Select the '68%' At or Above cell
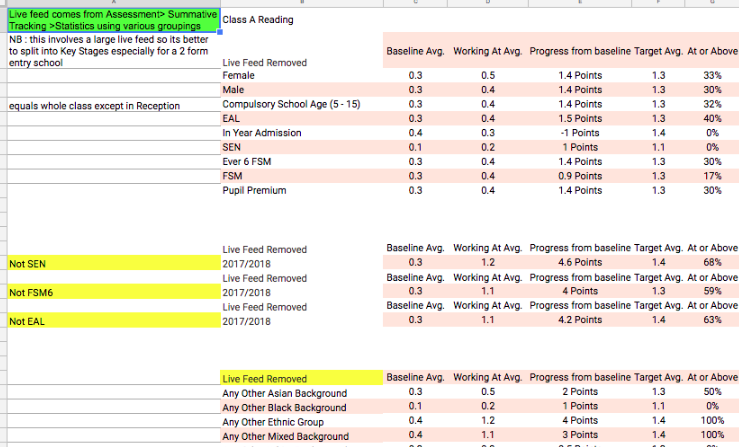Image resolution: width=739 pixels, height=447 pixels. (x=712, y=262)
